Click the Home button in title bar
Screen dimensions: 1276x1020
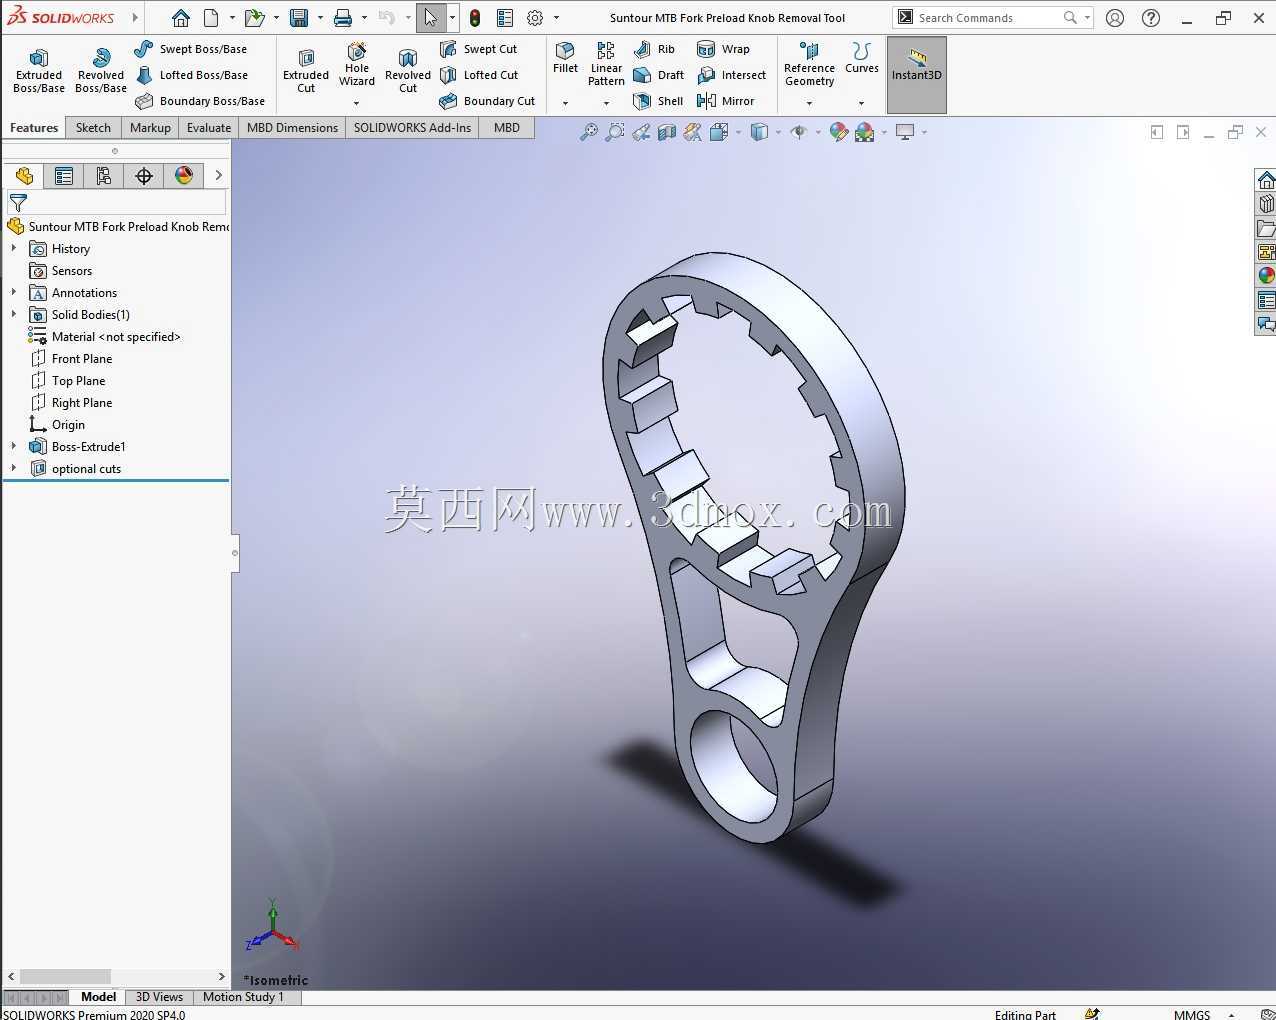[181, 18]
